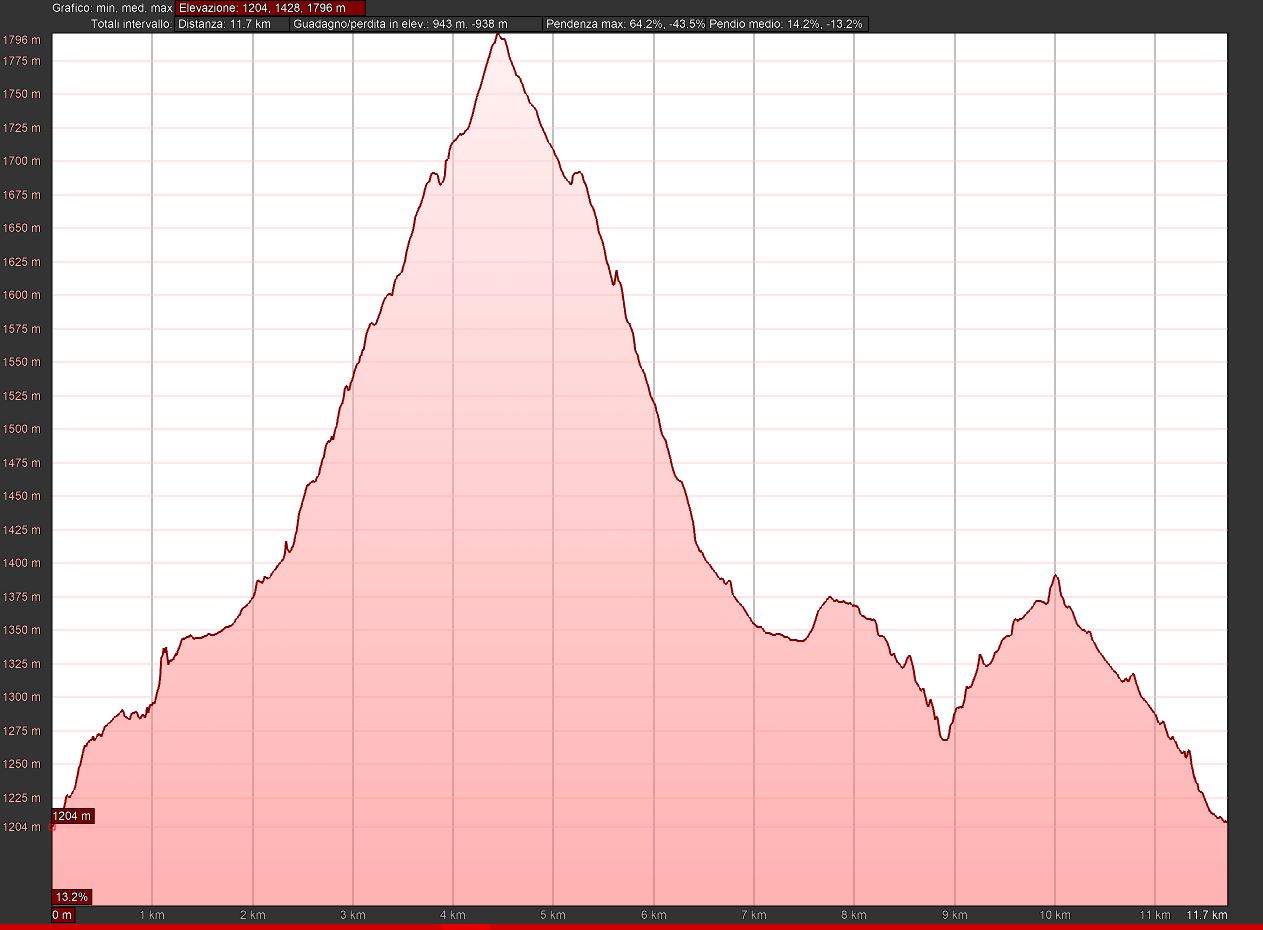1263x930 pixels.
Task: Click the 1796 m top elevation axis label
Action: (x=22, y=40)
